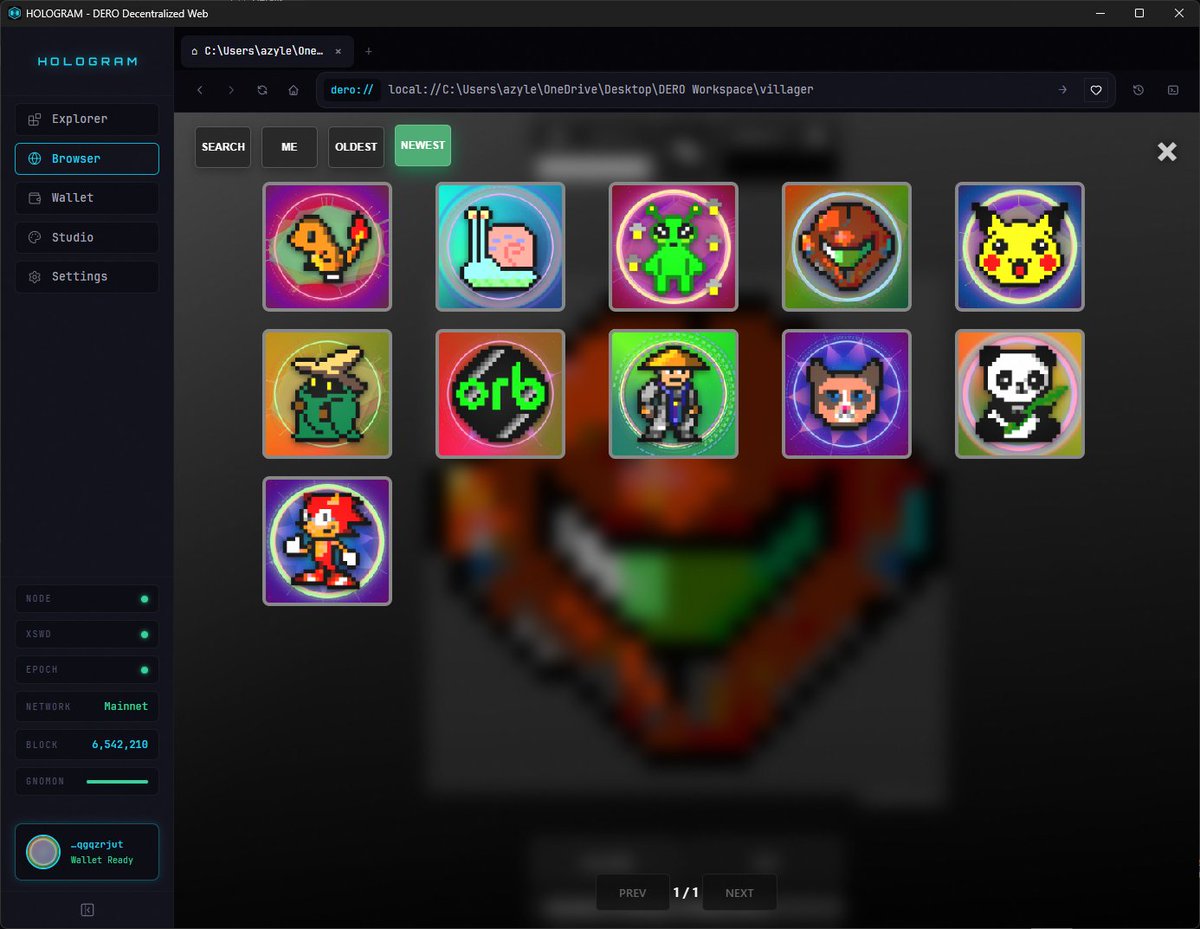Click the XSWD status row
The height and width of the screenshot is (929, 1200).
[x=86, y=634]
